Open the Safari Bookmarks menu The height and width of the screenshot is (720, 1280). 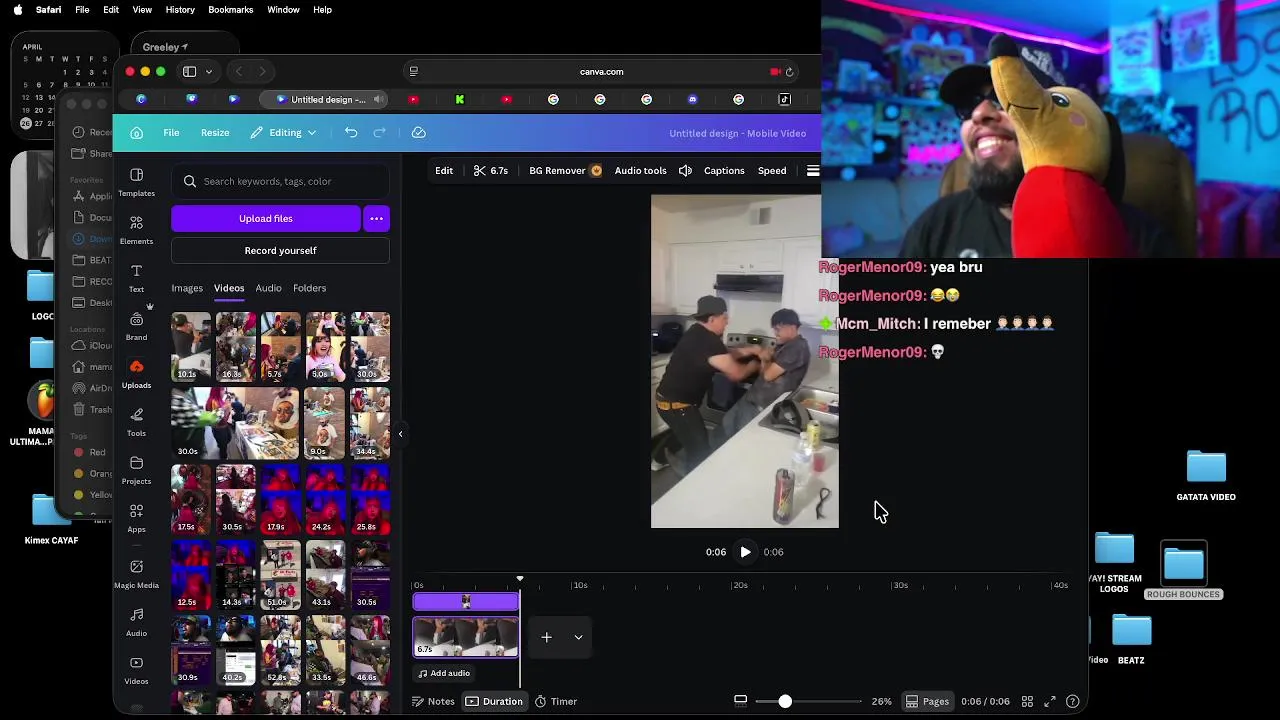(x=230, y=10)
